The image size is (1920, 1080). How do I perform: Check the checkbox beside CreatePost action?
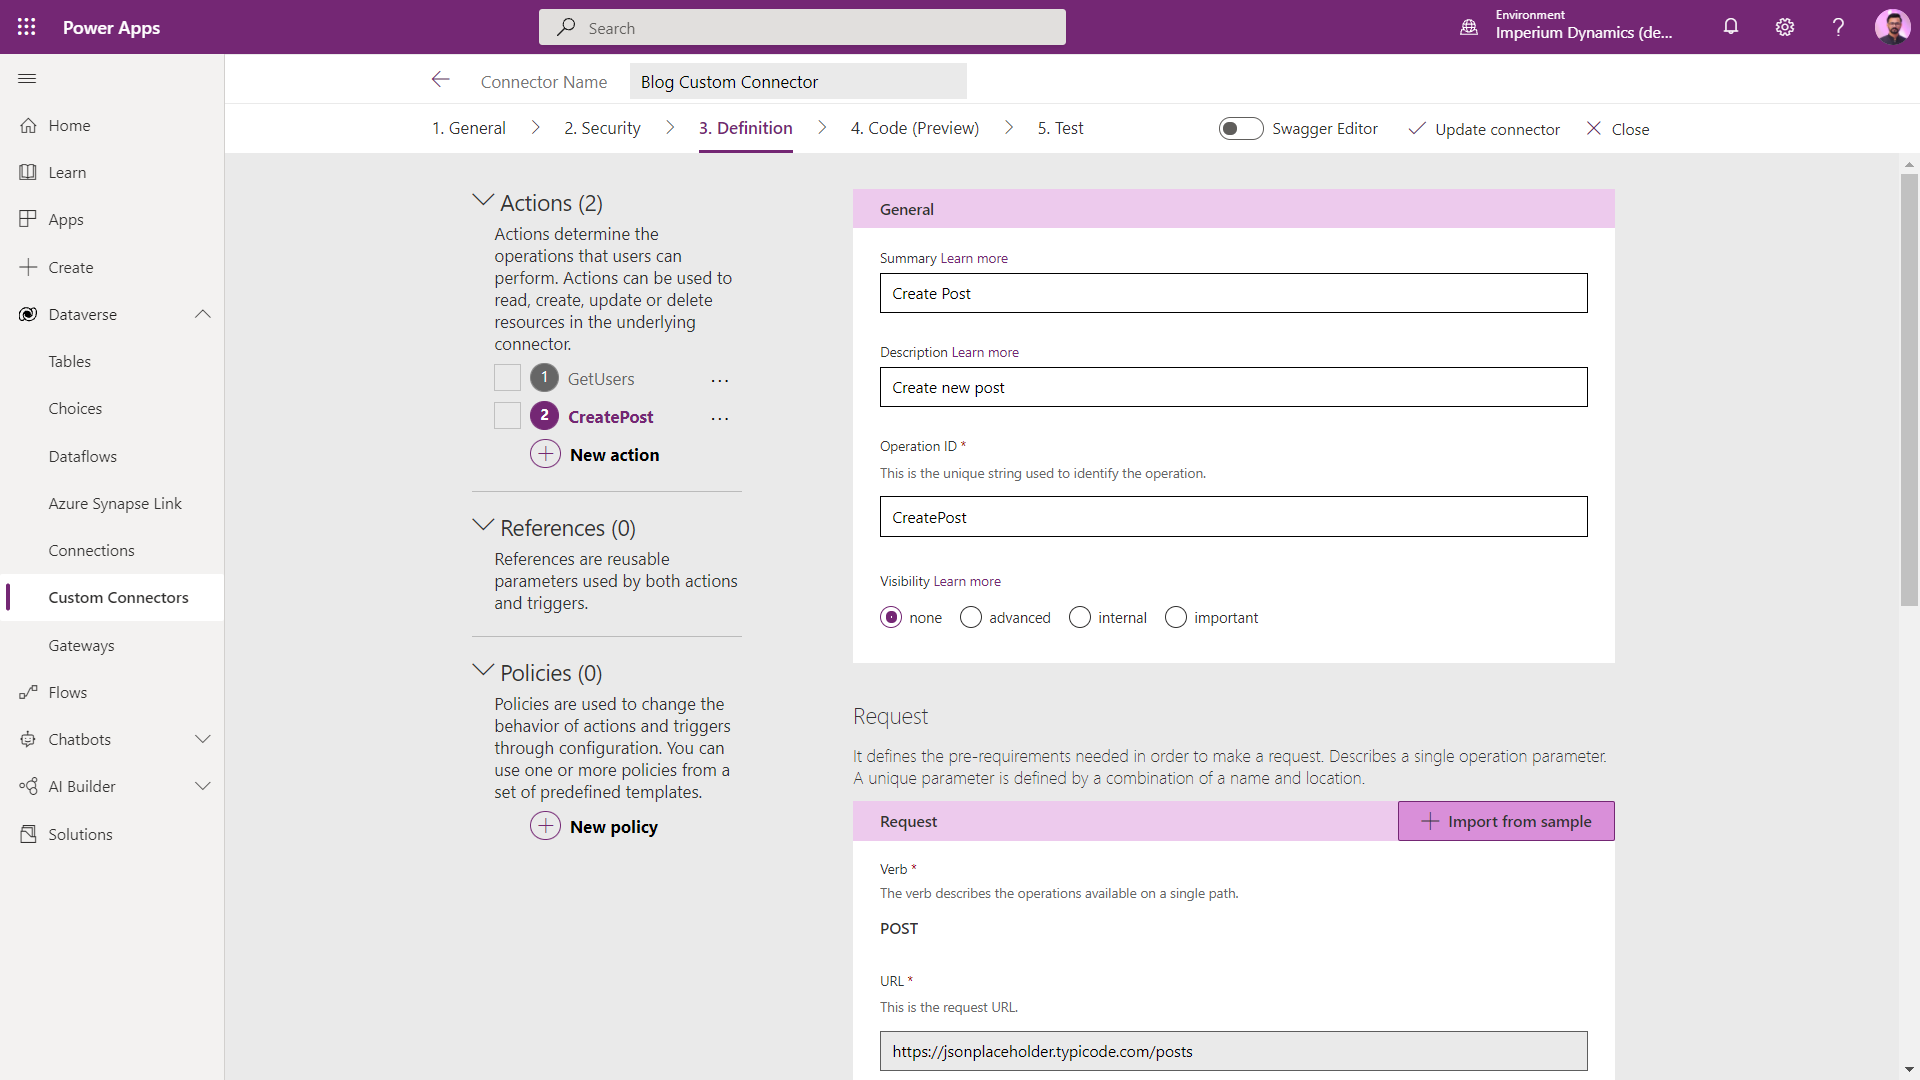tap(507, 415)
